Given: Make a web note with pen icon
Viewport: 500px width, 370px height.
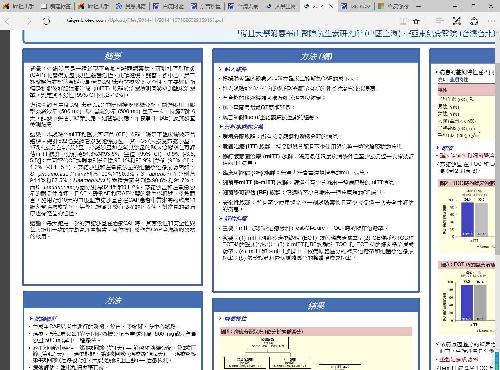Looking at the screenshot, I should [x=457, y=21].
